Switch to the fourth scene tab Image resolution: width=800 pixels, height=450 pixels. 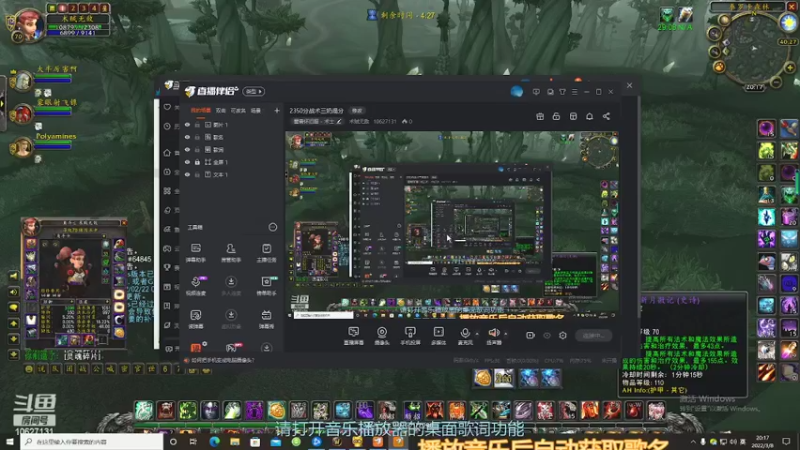[x=256, y=110]
